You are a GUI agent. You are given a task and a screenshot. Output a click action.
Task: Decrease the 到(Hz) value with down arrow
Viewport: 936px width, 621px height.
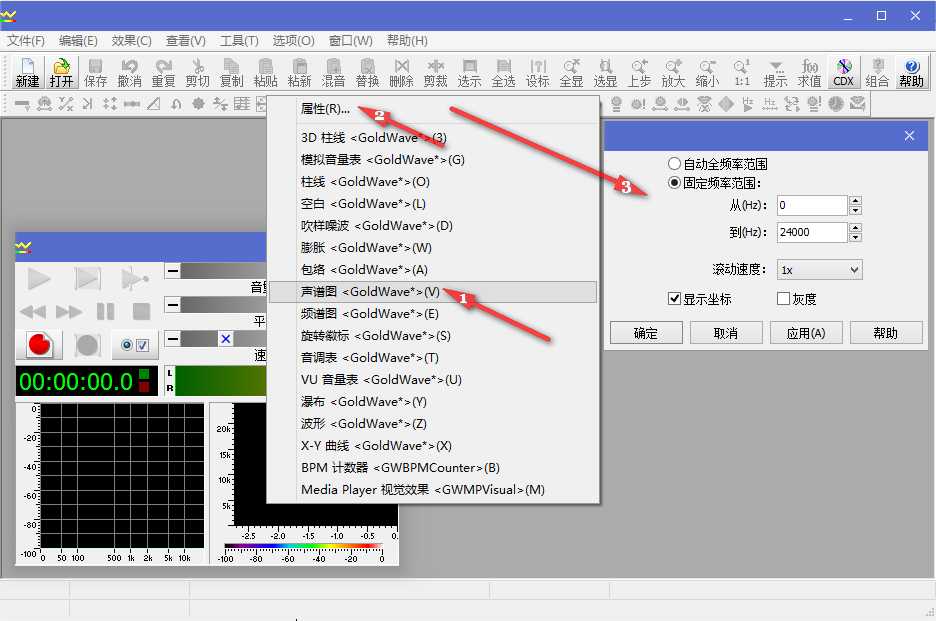[855, 237]
